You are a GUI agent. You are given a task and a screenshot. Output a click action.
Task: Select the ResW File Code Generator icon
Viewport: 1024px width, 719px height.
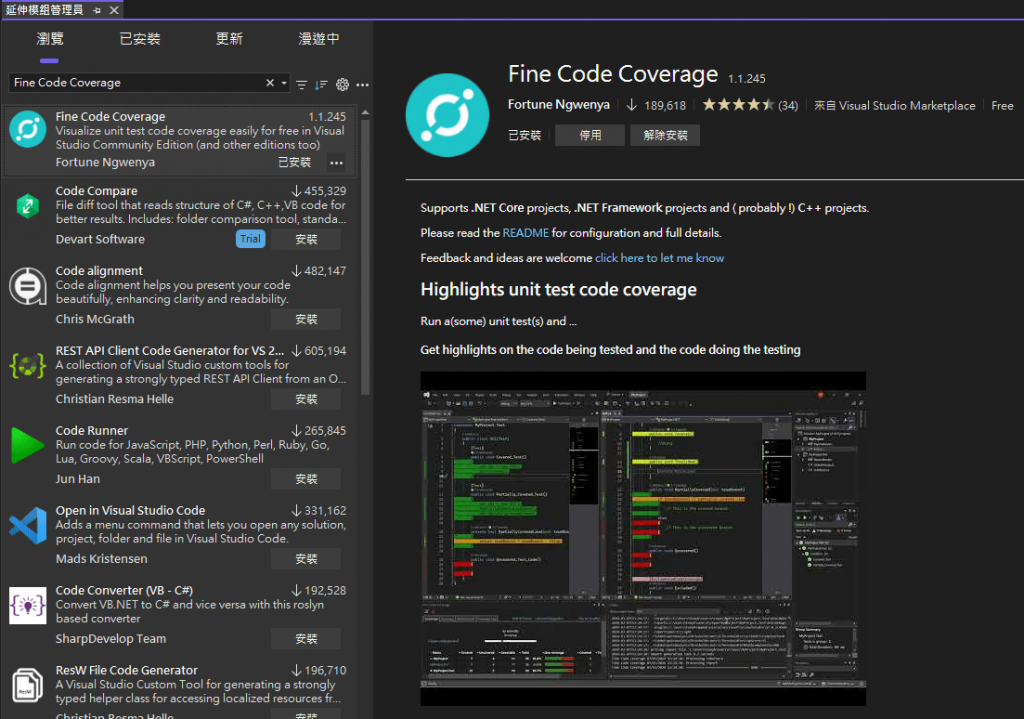pyautogui.click(x=27, y=685)
